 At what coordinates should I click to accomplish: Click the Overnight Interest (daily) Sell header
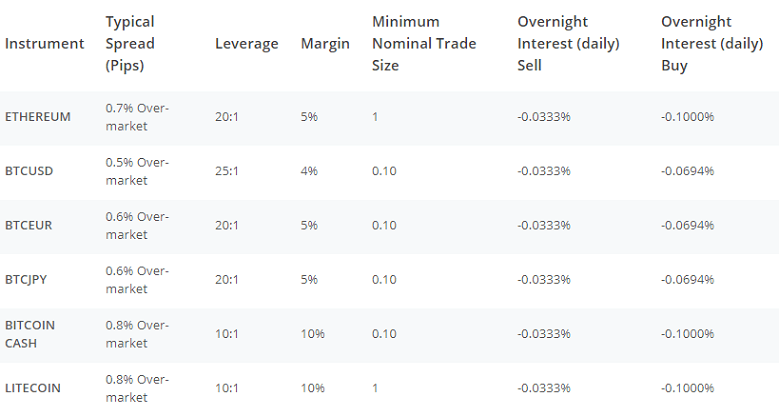[568, 43]
